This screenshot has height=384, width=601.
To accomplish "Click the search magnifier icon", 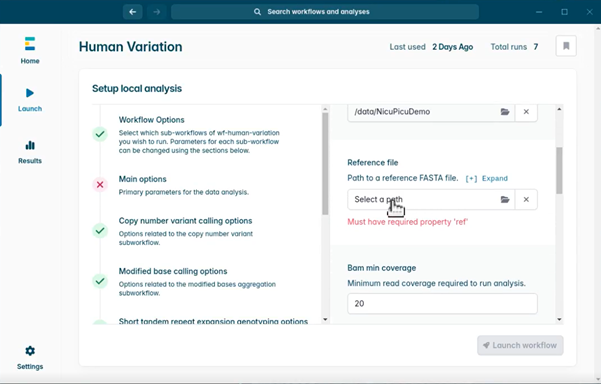I will (x=257, y=12).
